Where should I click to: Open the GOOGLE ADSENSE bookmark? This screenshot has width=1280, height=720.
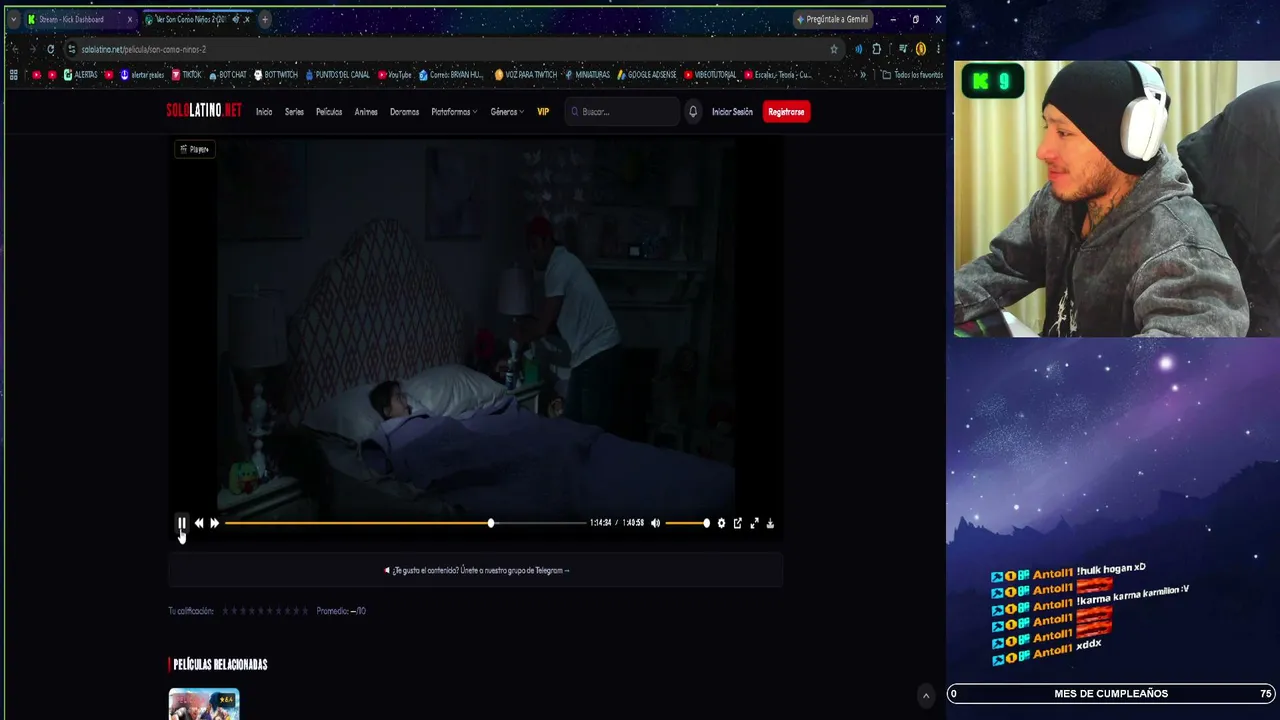tap(647, 75)
